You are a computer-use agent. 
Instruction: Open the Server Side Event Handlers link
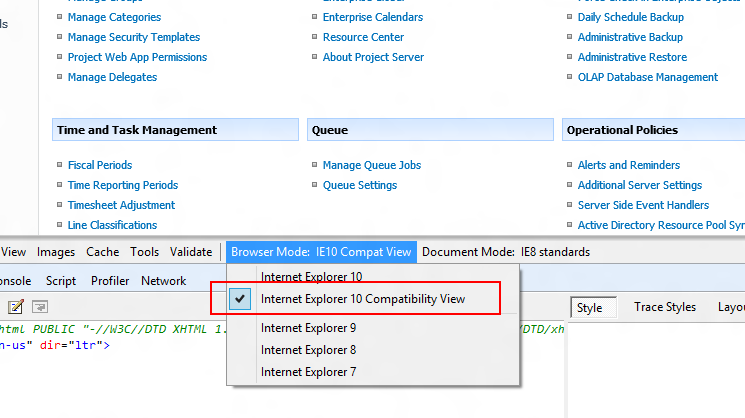tap(643, 205)
